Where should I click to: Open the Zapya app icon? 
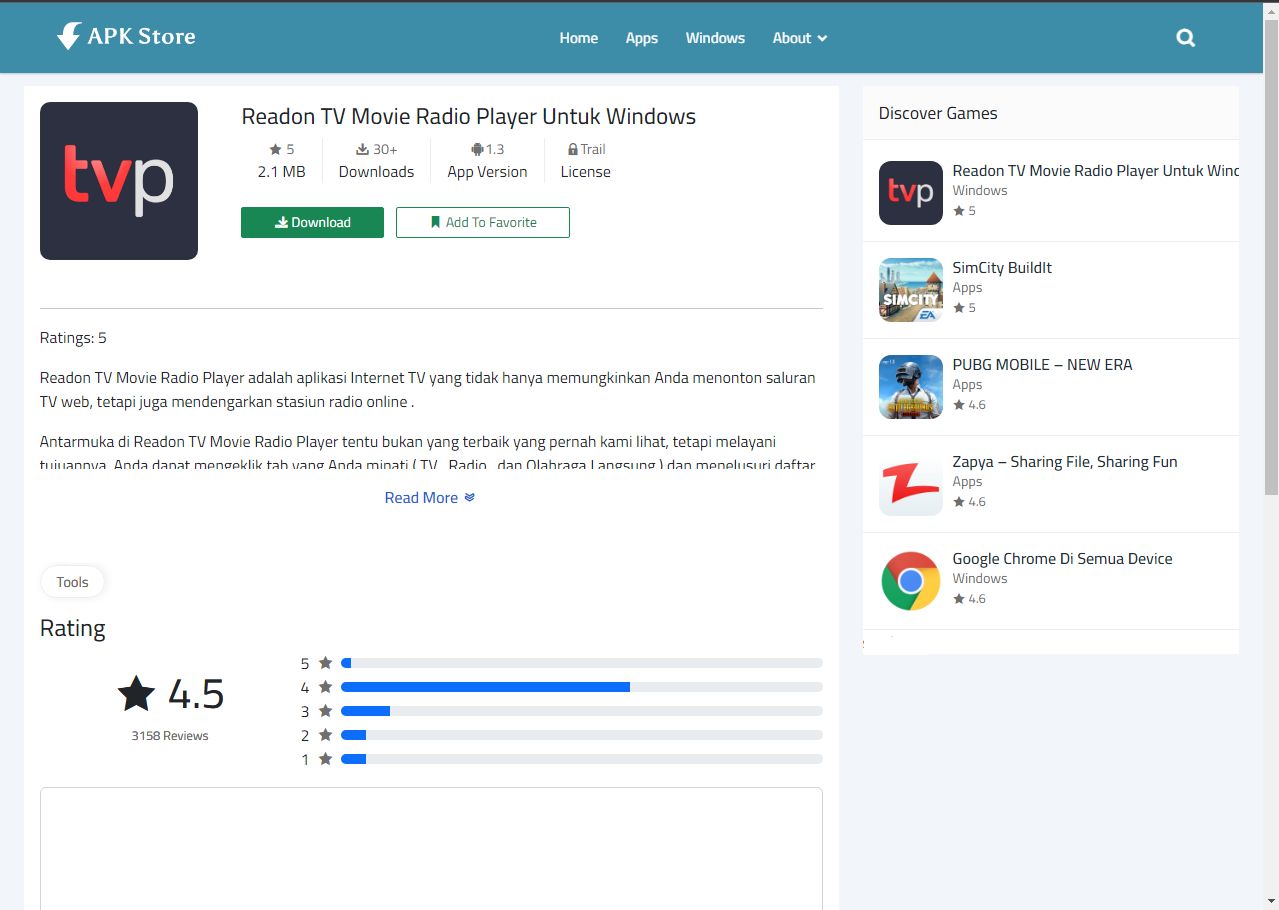(911, 484)
